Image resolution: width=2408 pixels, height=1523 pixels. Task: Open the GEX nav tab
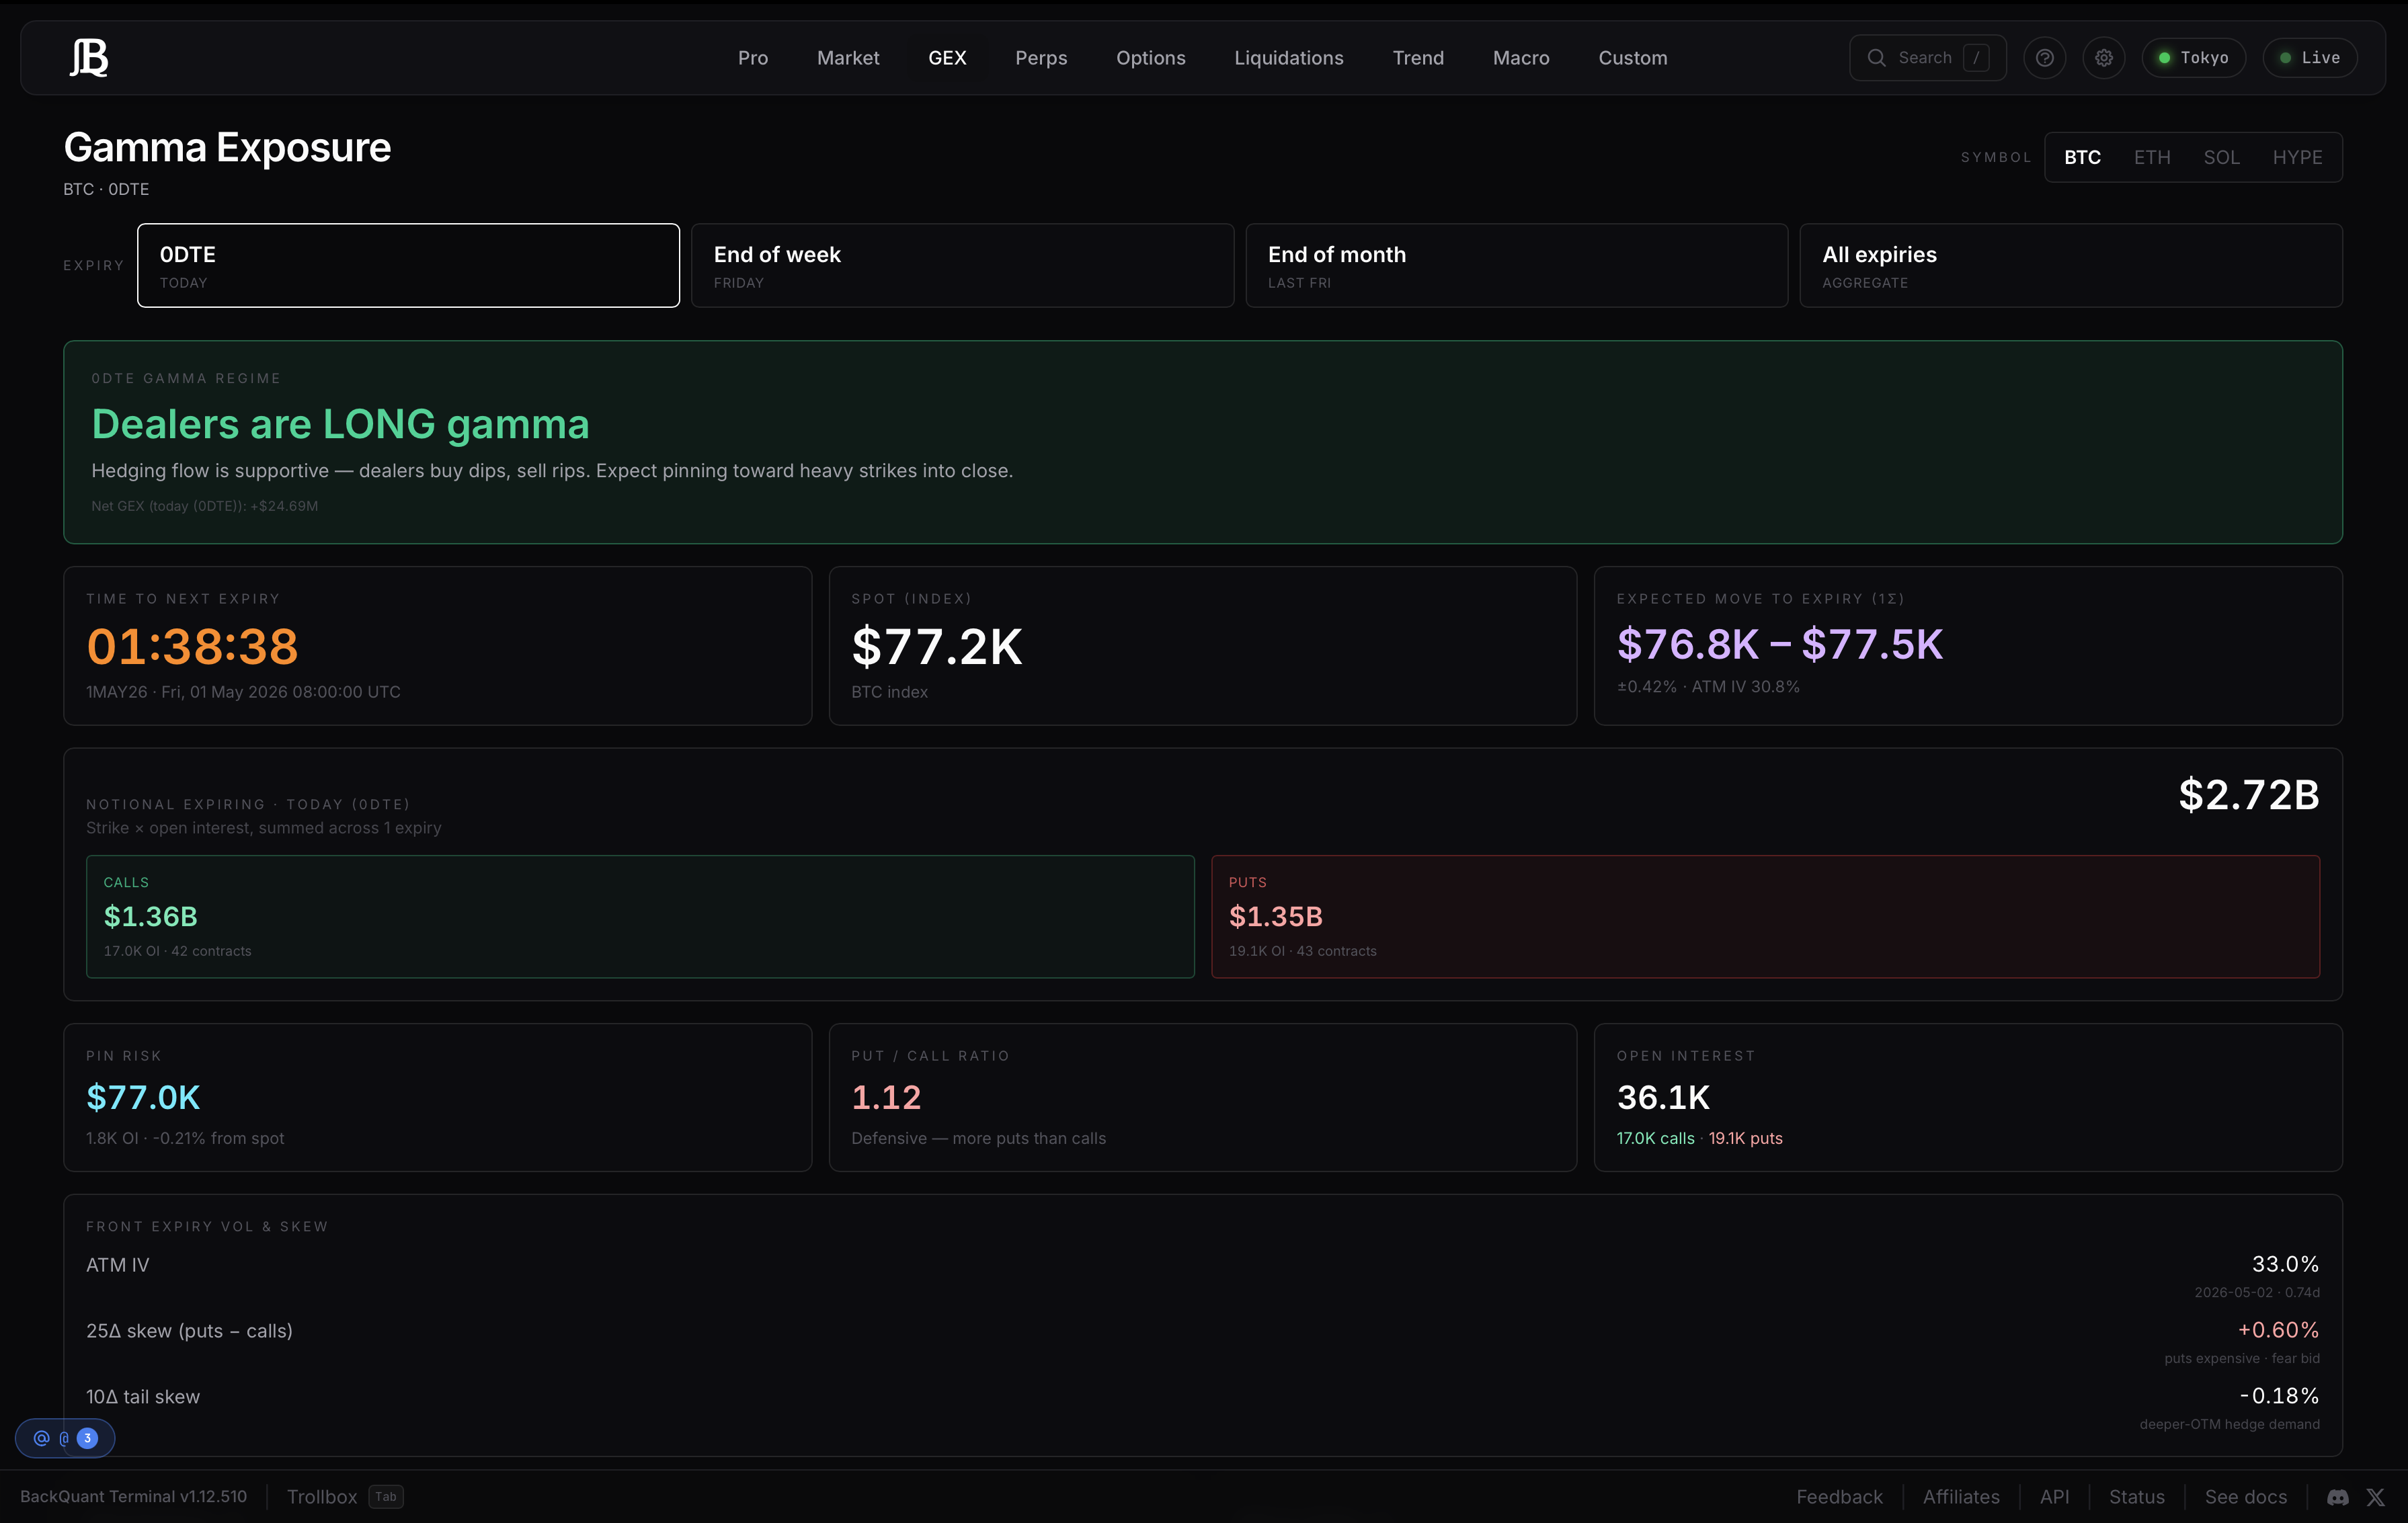tap(947, 58)
